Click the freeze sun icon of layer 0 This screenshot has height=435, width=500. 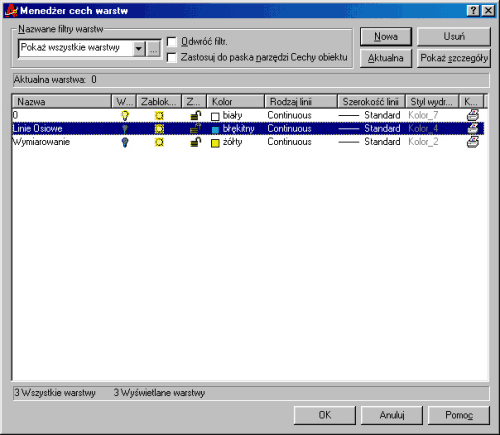coord(159,116)
